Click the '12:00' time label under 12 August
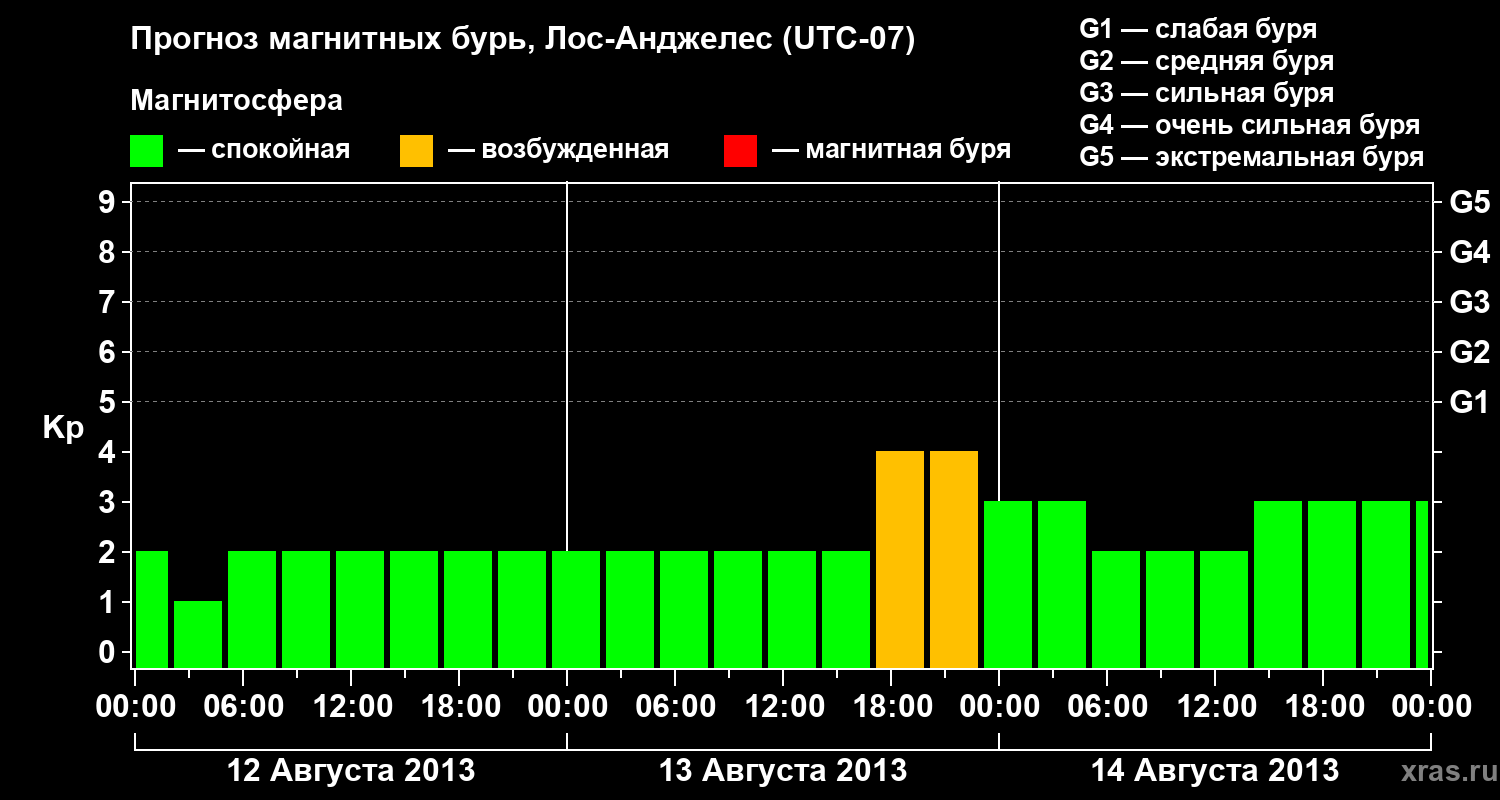Image resolution: width=1500 pixels, height=800 pixels. [x=352, y=707]
